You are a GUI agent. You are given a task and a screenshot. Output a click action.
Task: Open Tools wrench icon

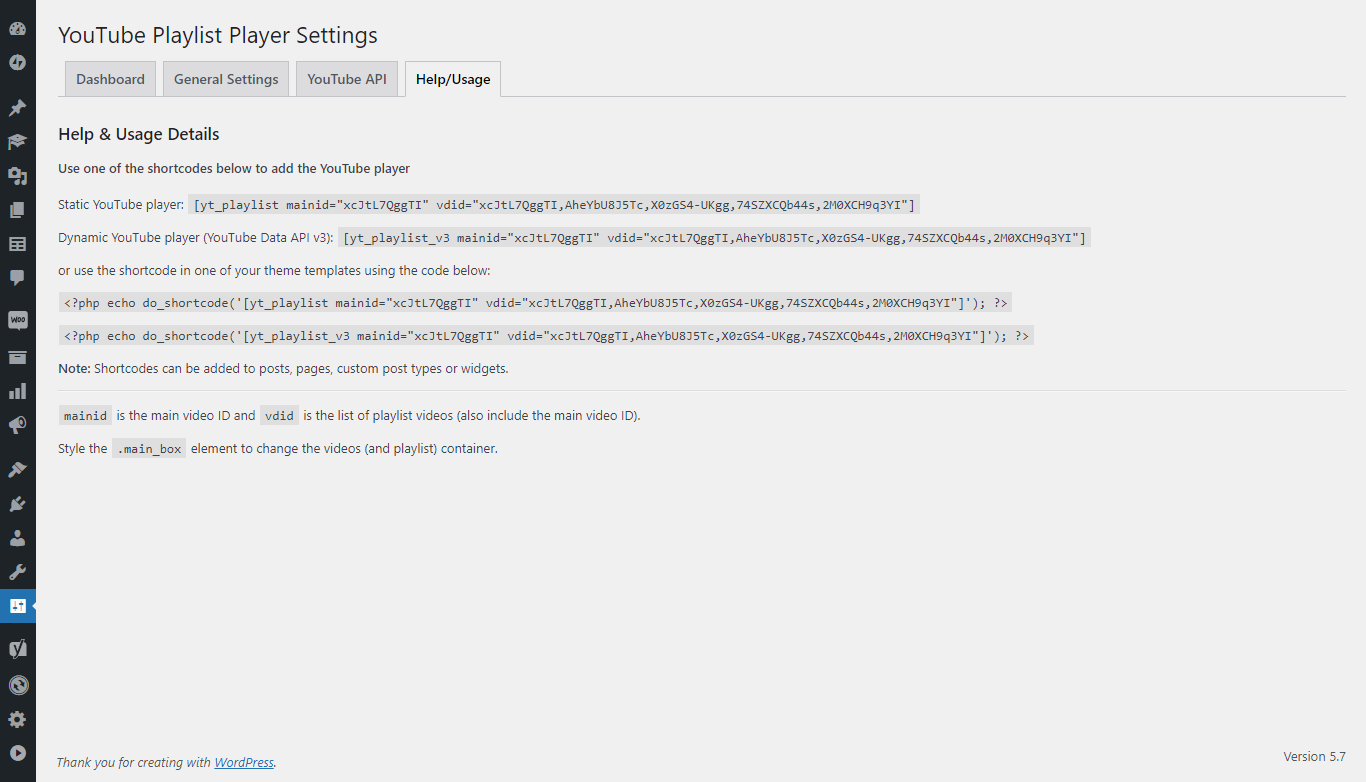(18, 572)
